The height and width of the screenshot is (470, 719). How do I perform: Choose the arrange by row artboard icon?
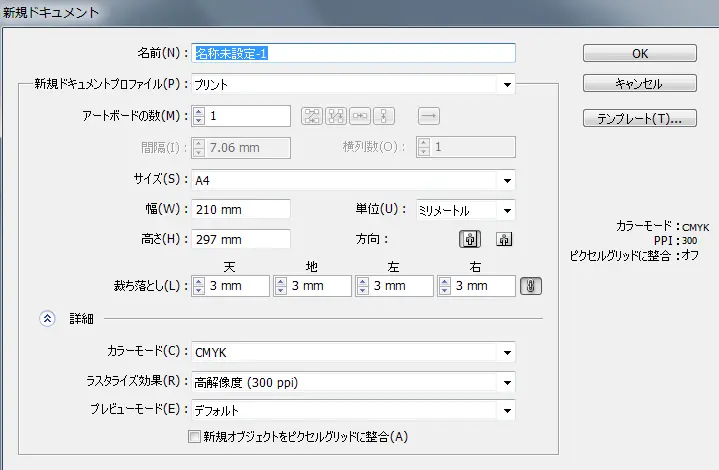pyautogui.click(x=361, y=116)
